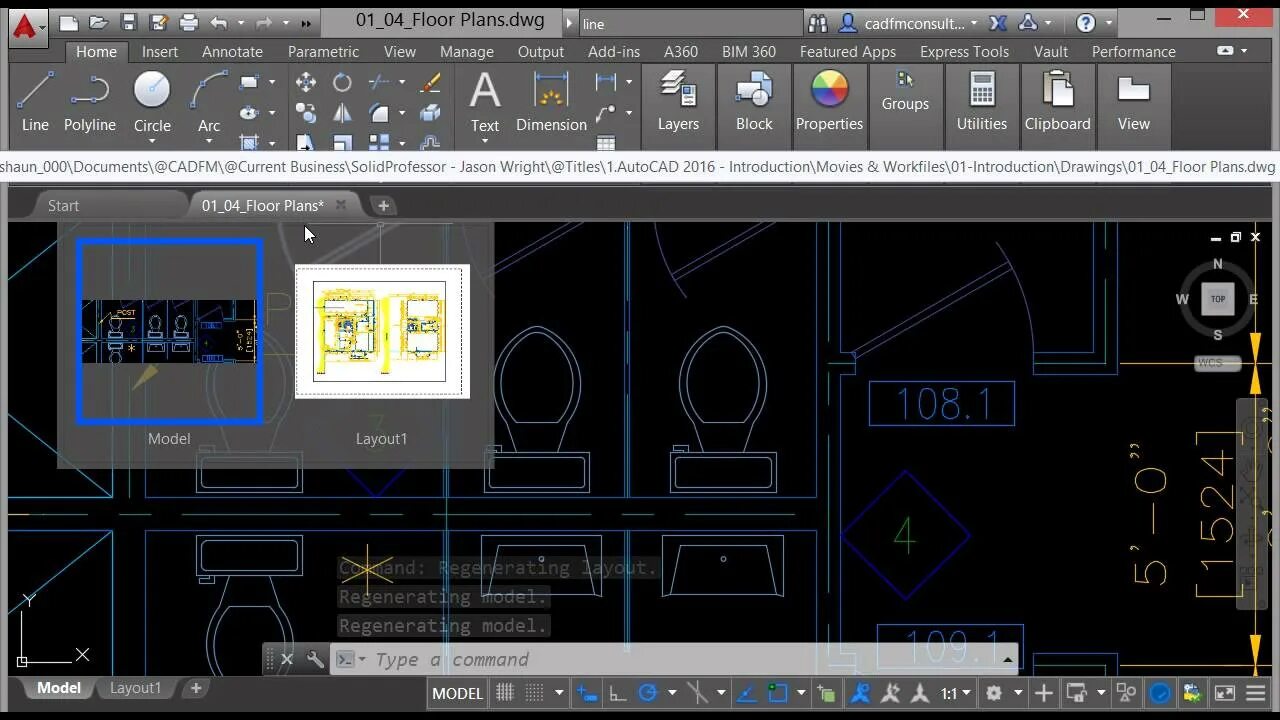Insert a Table from annotation panel

pos(606,143)
